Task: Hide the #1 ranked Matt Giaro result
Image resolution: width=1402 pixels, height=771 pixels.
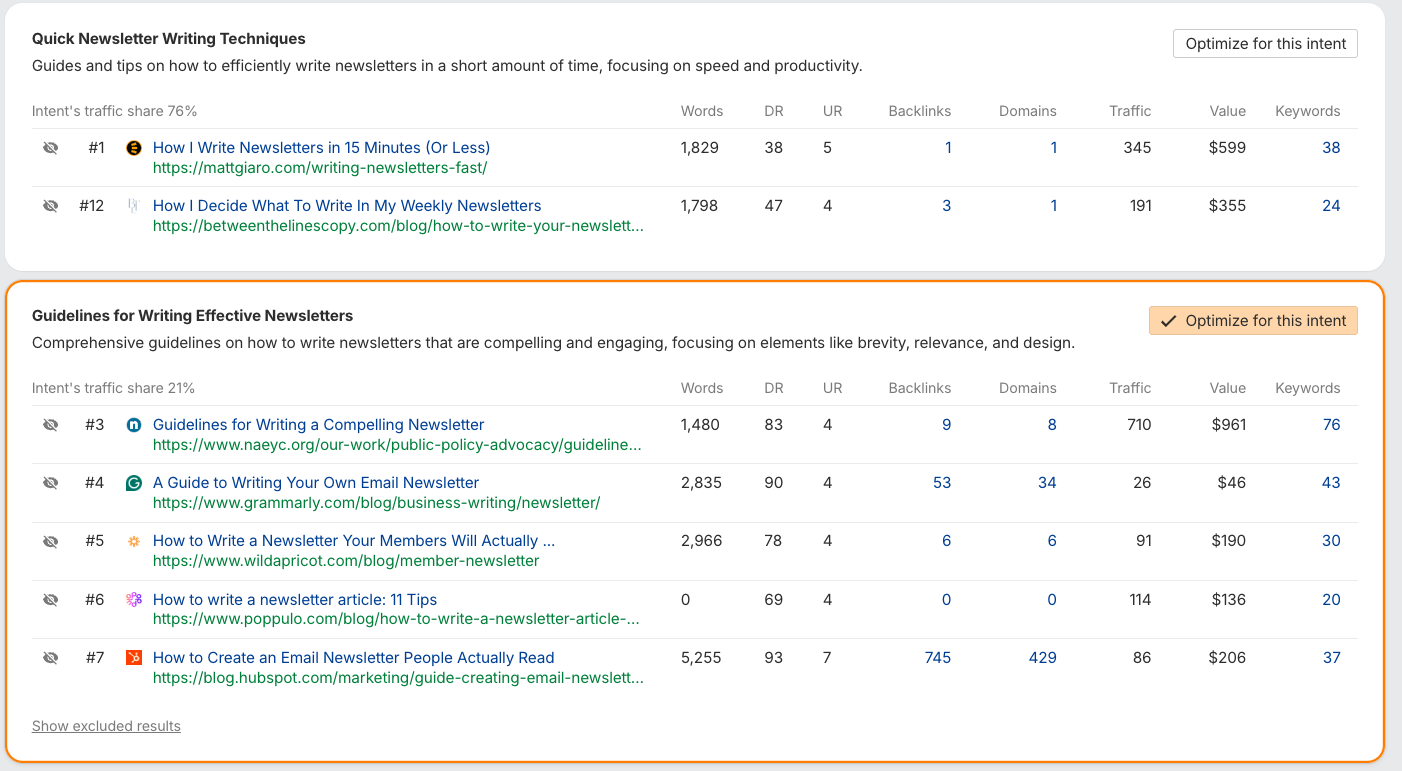Action: tap(50, 147)
